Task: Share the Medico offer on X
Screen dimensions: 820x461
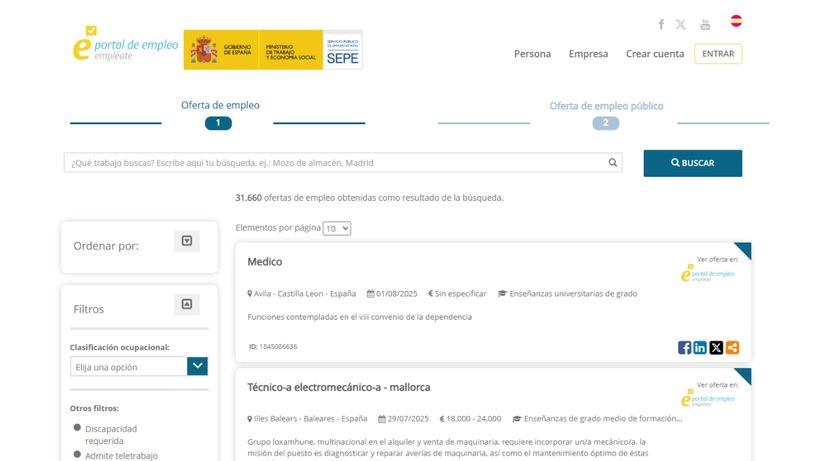Action: (716, 348)
